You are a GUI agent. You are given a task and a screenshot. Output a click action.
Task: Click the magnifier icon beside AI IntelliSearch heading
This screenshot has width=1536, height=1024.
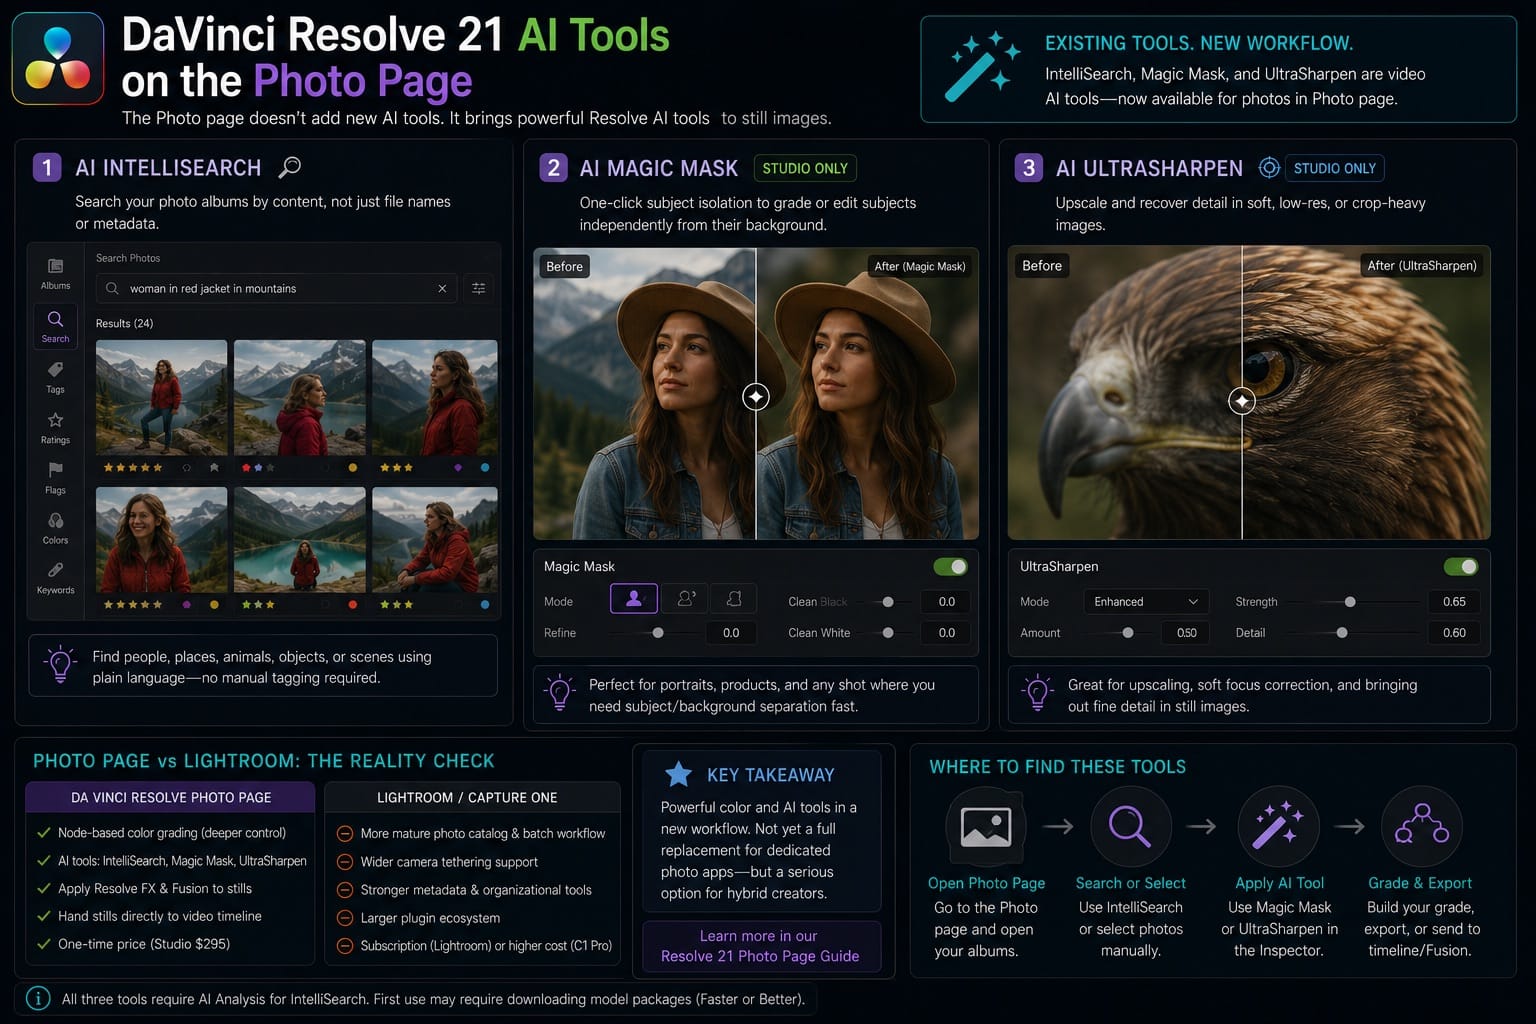[289, 167]
